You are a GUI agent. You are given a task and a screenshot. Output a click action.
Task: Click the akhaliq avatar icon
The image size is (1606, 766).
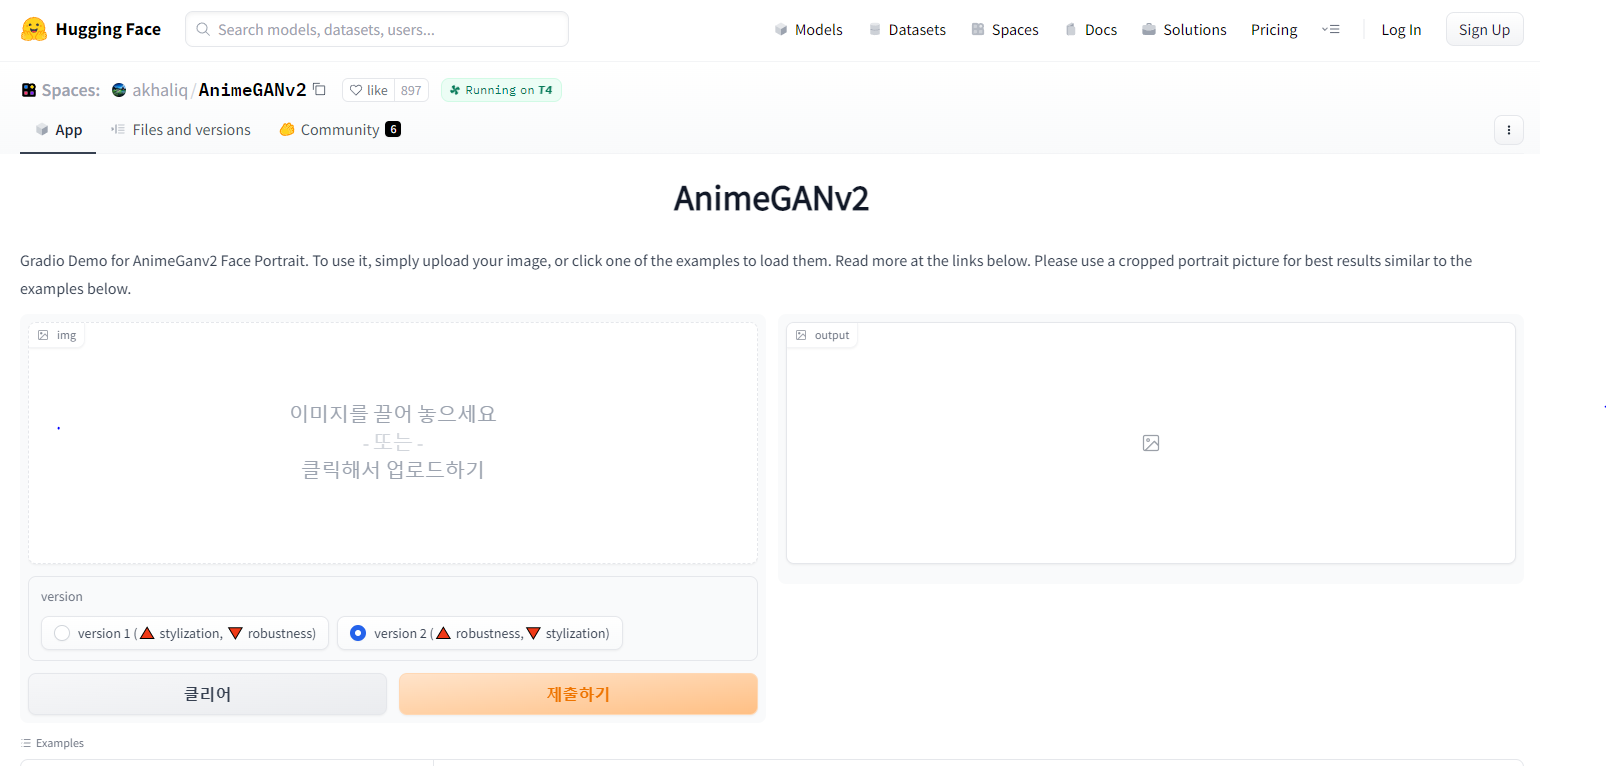point(119,90)
